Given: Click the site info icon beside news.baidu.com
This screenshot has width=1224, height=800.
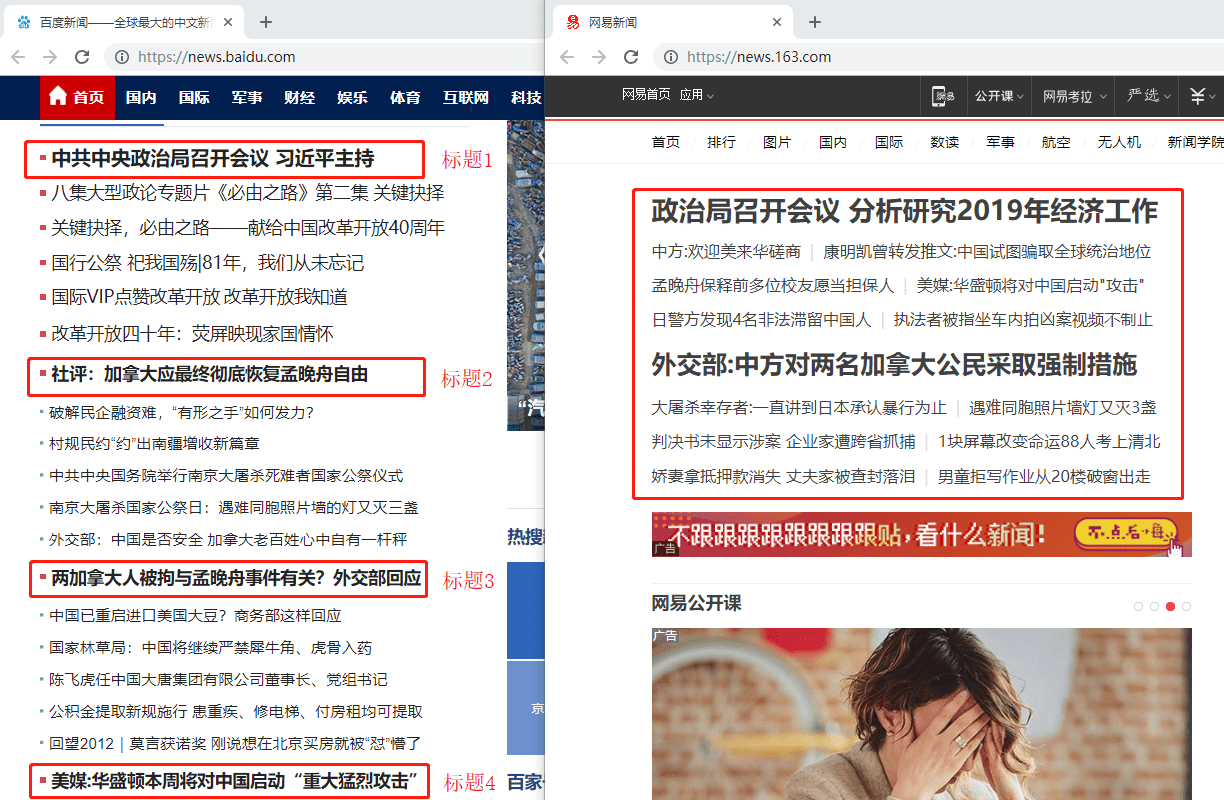Looking at the screenshot, I should click(x=122, y=57).
